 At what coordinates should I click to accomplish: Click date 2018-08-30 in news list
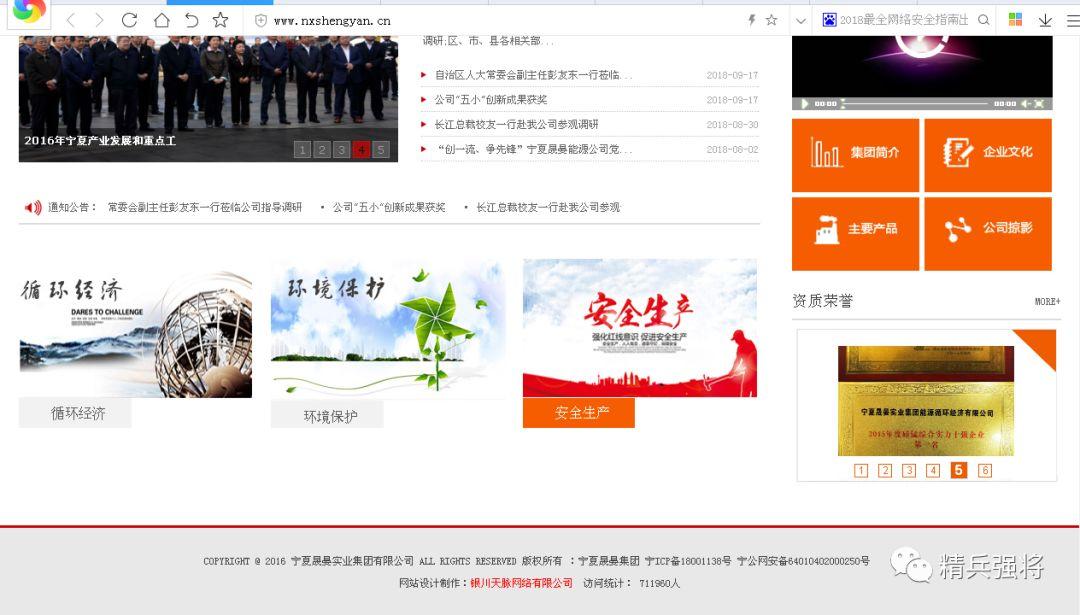732,125
